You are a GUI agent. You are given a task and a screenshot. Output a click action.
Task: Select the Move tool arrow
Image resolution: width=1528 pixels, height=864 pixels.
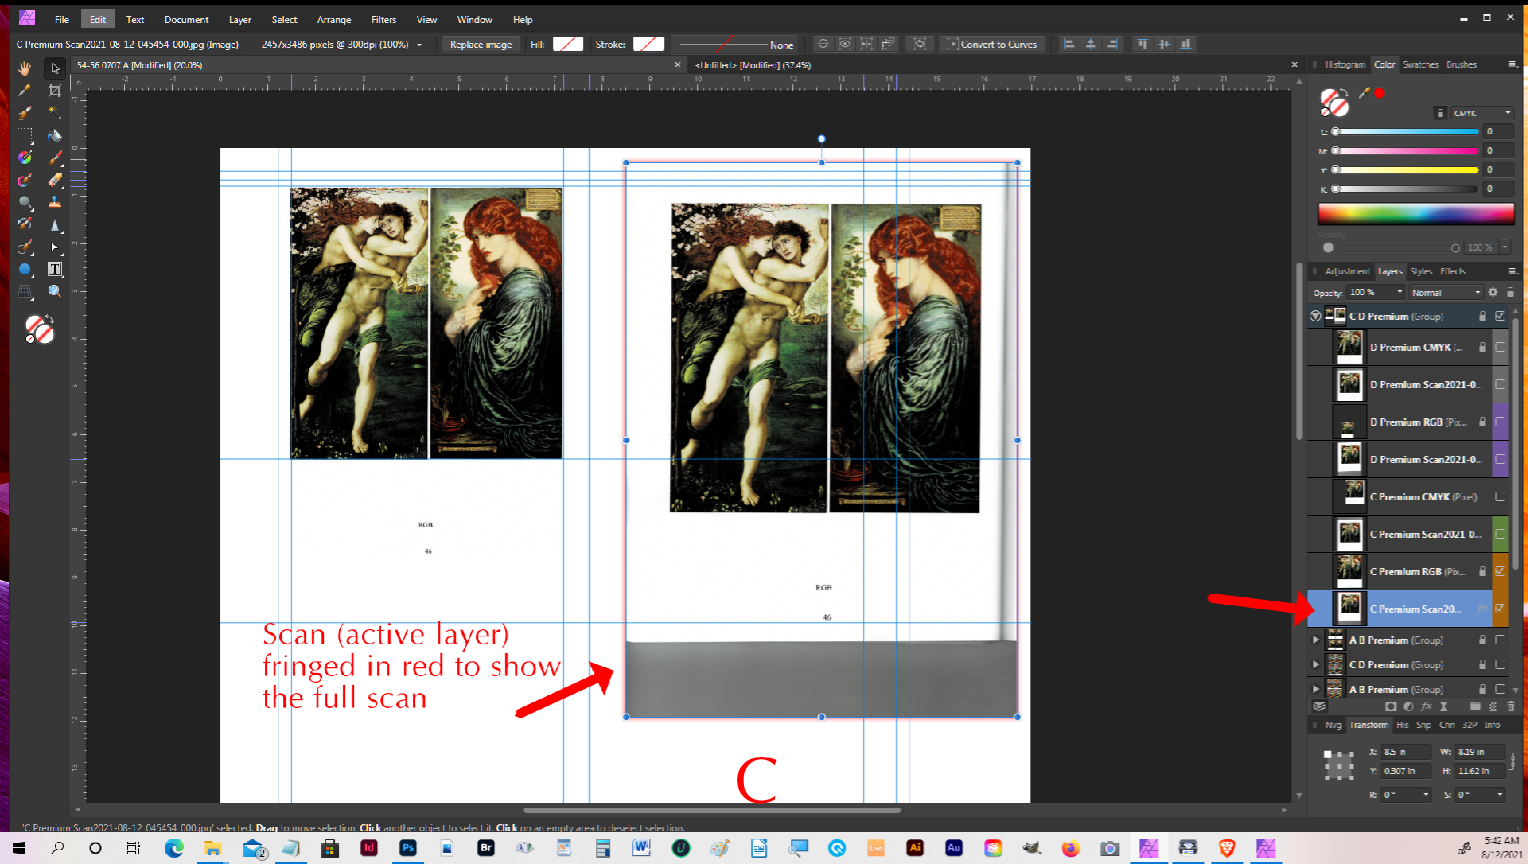[x=55, y=69]
